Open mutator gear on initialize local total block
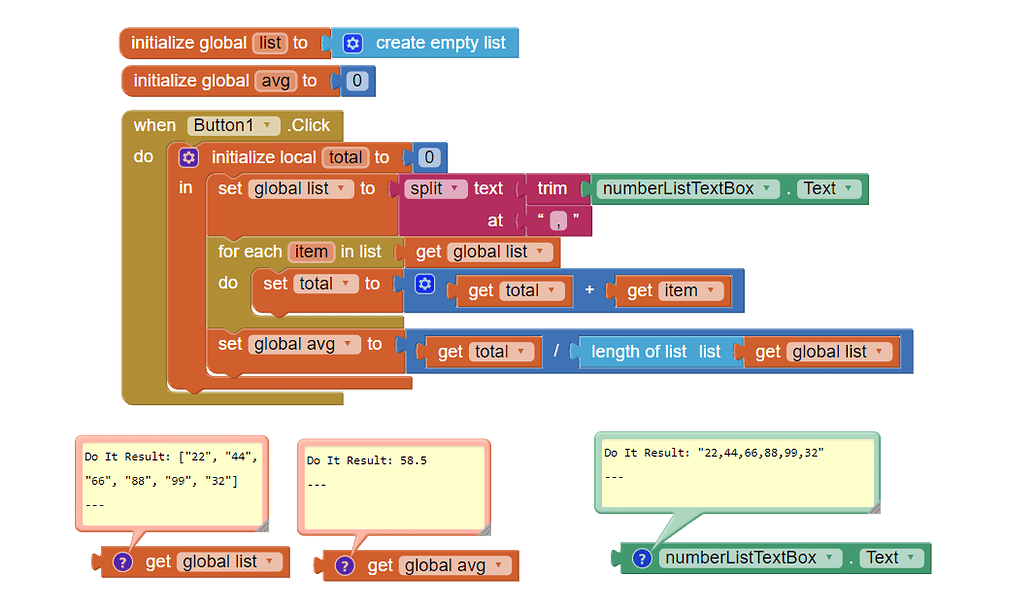1035x610 pixels. tap(189, 157)
